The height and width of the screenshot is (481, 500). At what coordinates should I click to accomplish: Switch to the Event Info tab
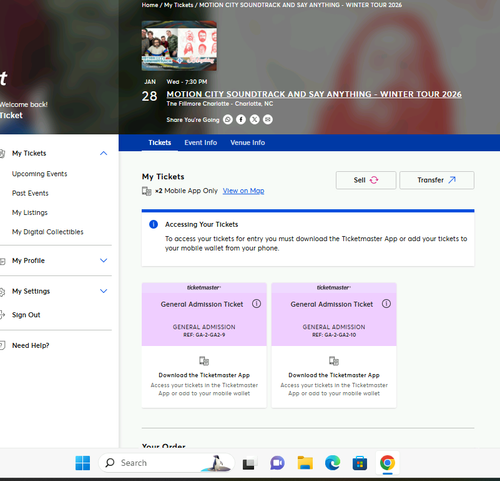pos(201,143)
